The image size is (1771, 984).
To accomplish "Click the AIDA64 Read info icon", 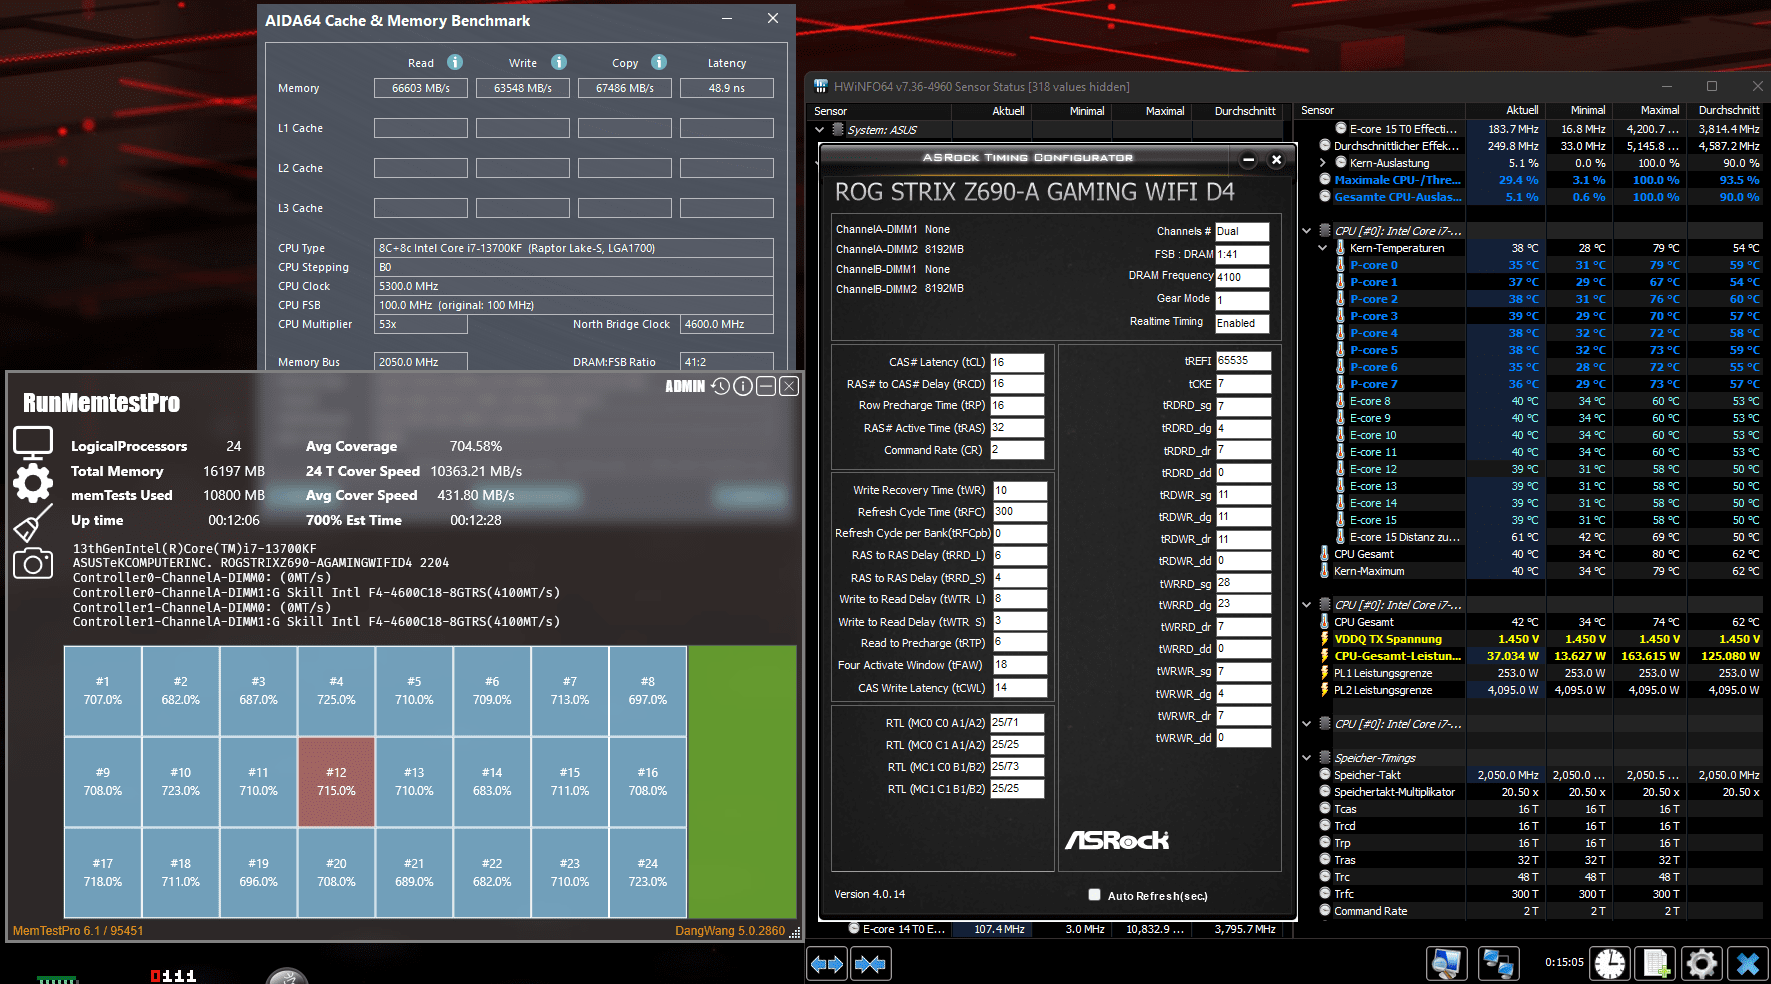I will [x=455, y=62].
